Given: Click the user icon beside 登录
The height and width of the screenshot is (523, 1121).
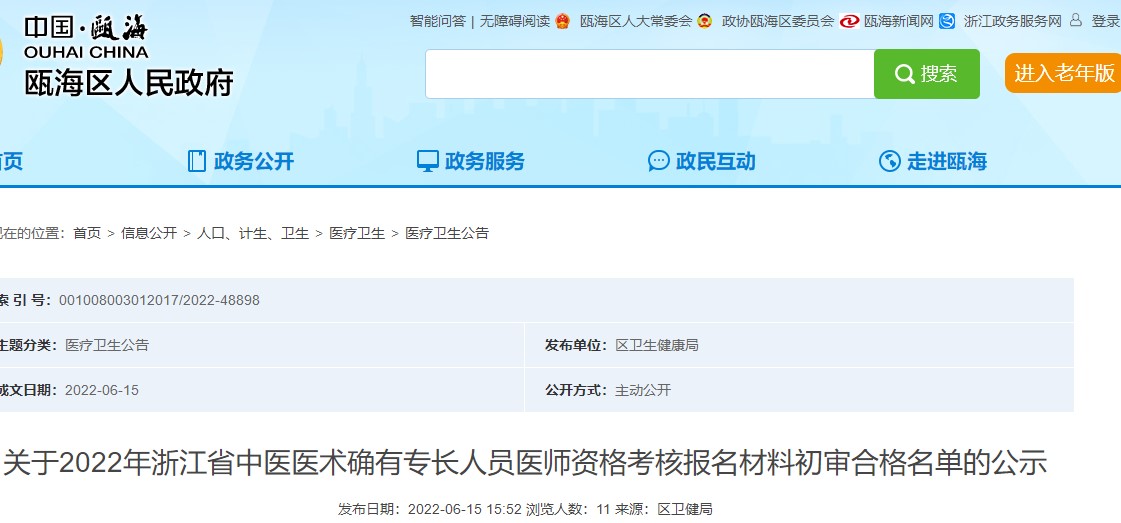Looking at the screenshot, I should coord(1076,20).
